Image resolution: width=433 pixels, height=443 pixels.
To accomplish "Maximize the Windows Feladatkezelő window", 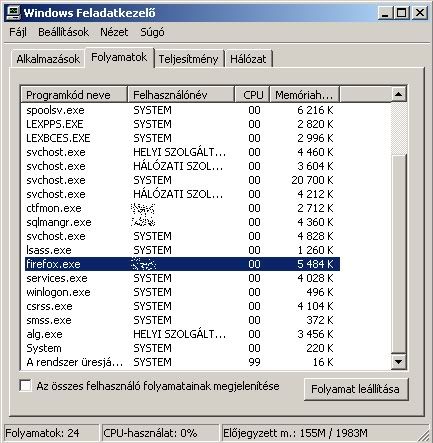I will pos(402,13).
